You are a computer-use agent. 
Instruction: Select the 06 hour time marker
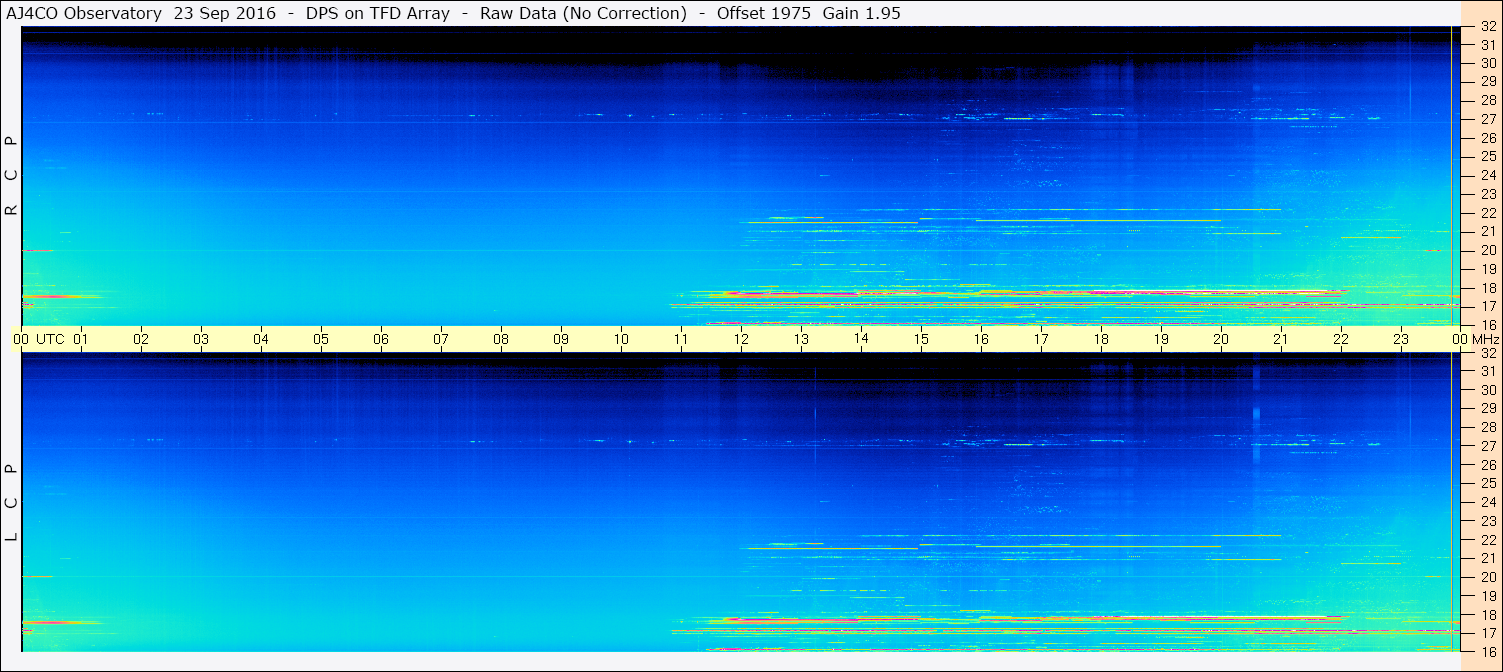(x=381, y=339)
